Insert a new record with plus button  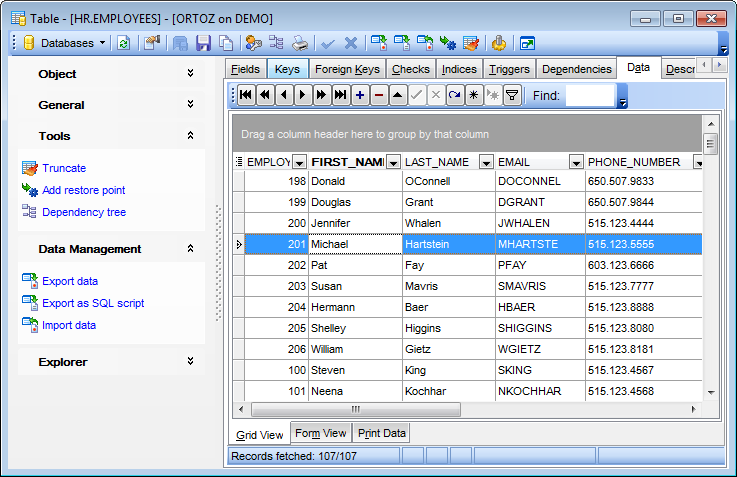[360, 95]
